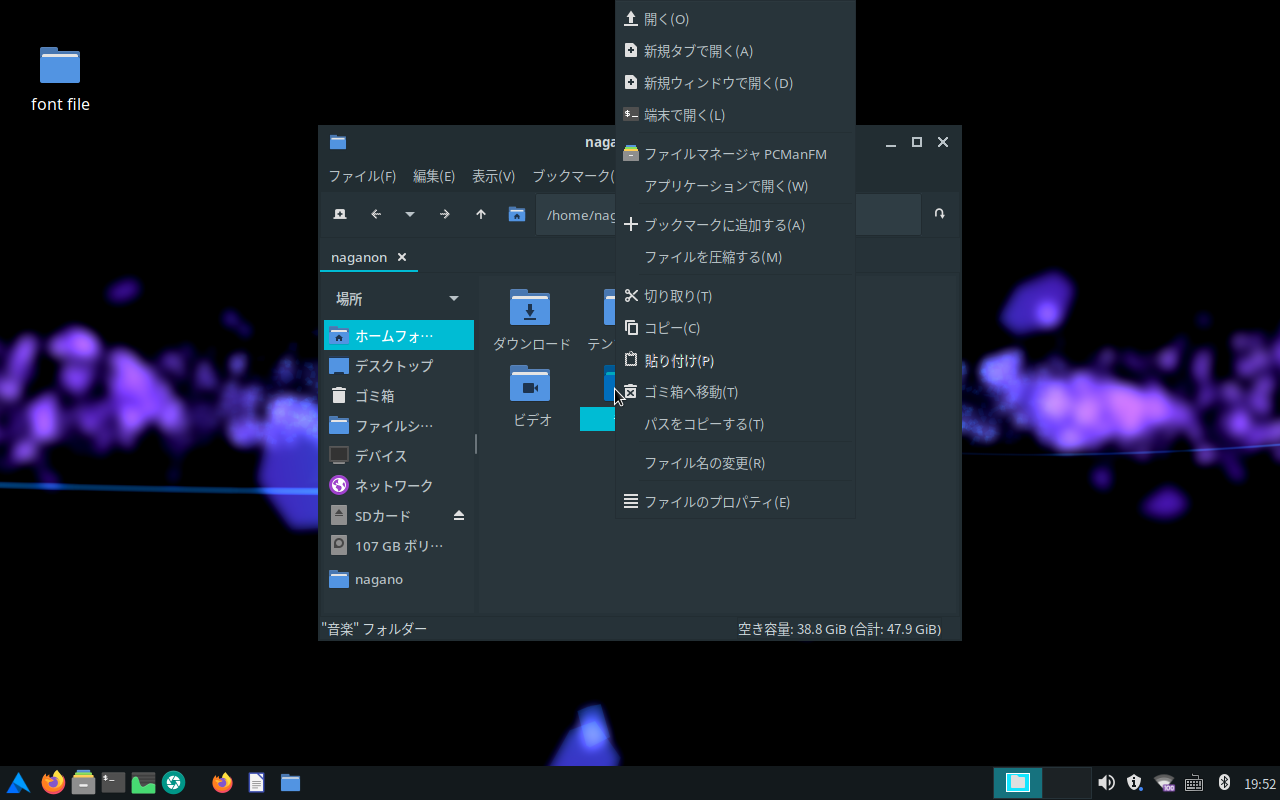Expand the keyboard layout tray indicator
The width and height of the screenshot is (1280, 800).
(x=1193, y=783)
